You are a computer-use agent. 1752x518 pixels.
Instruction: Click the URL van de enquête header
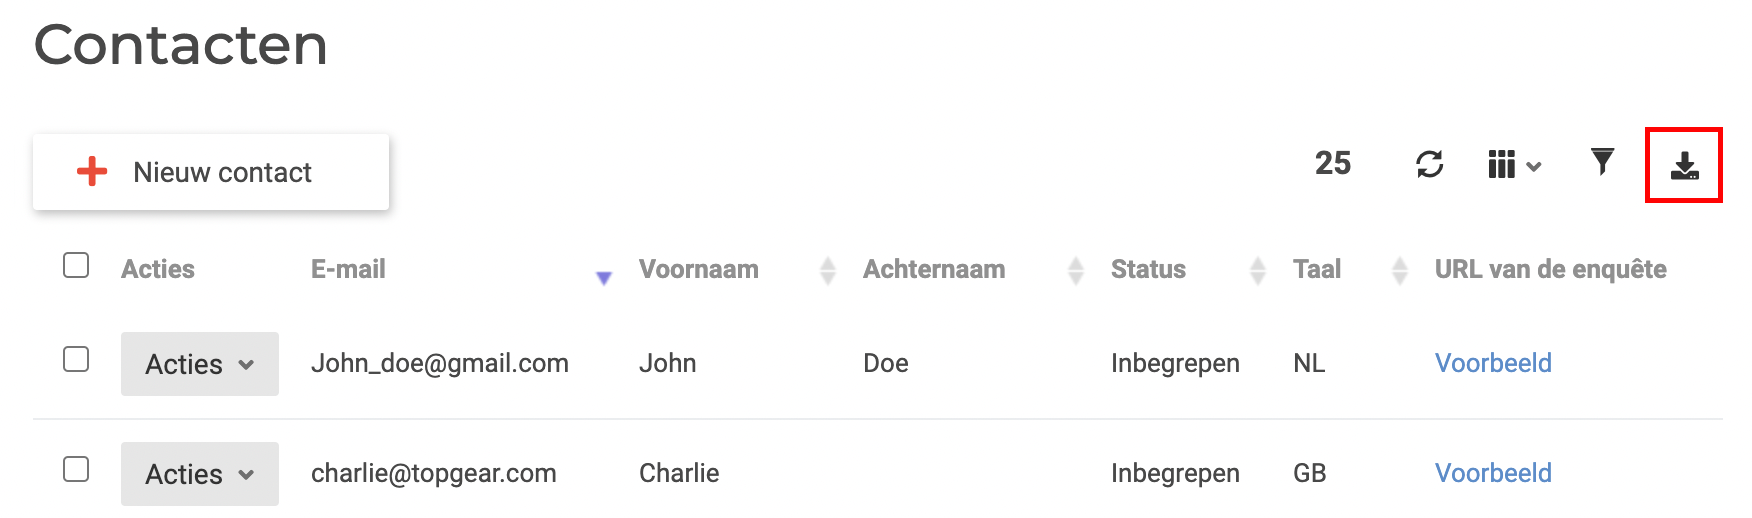[x=1550, y=269]
